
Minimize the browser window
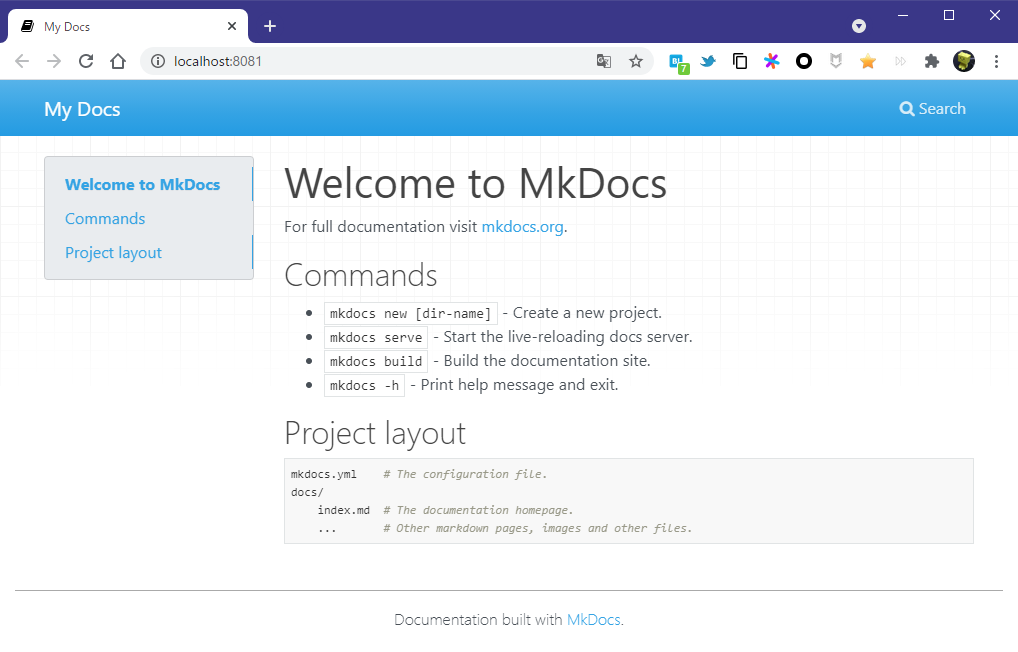tap(902, 15)
